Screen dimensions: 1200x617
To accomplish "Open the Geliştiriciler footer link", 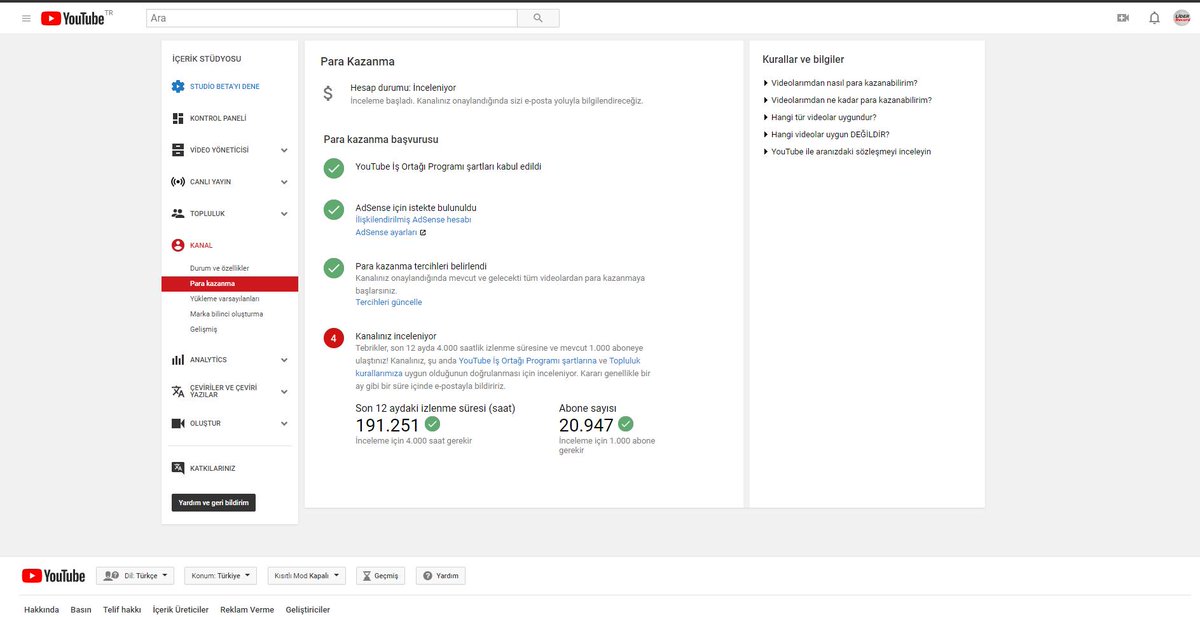I will click(308, 609).
